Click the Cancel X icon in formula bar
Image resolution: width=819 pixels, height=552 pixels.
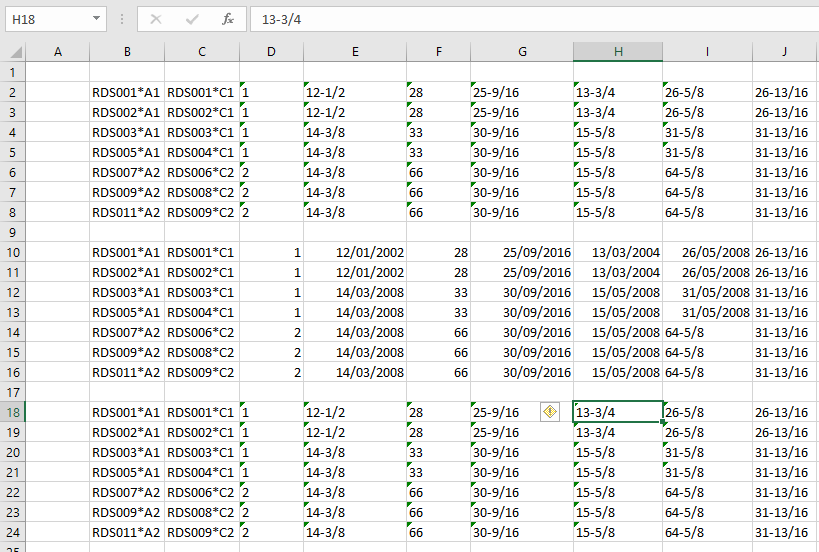[156, 19]
